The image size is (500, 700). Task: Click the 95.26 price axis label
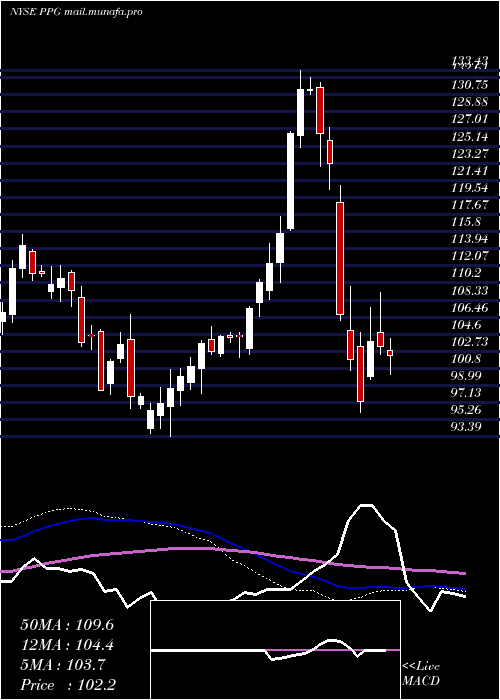coord(466,410)
